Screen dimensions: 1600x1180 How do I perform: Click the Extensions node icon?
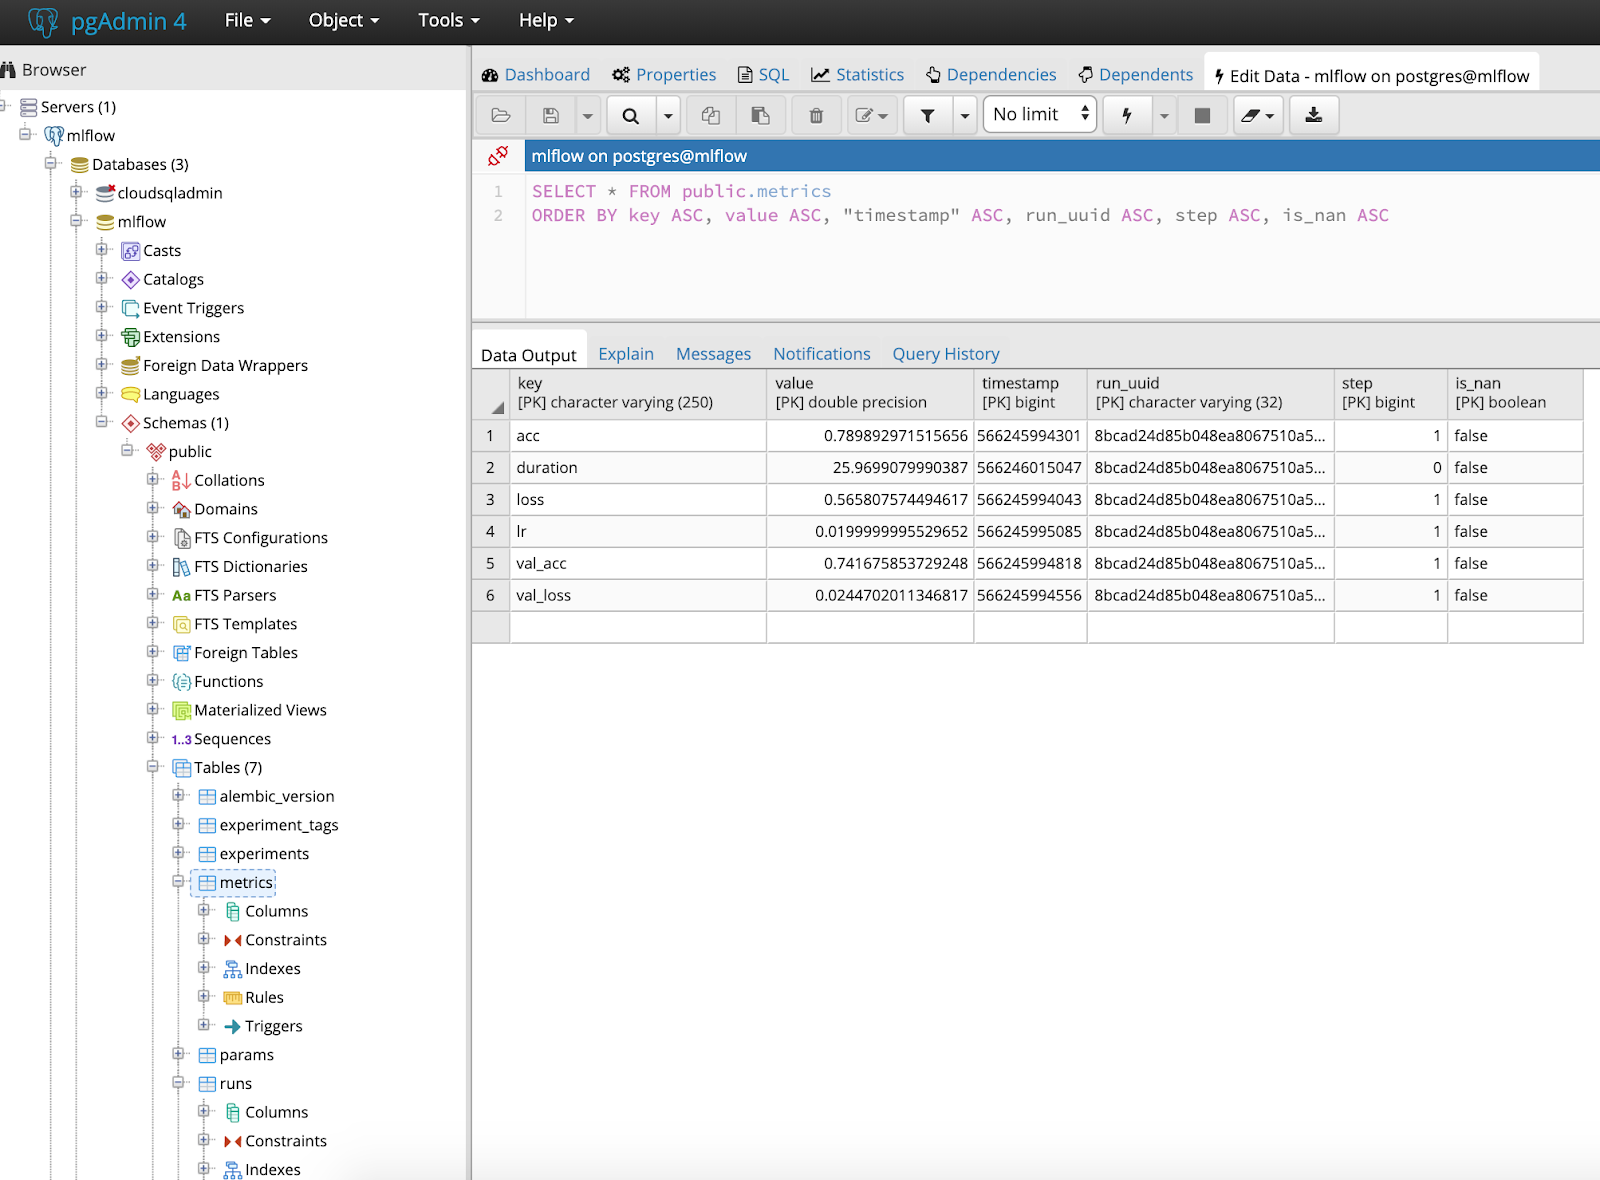[130, 337]
